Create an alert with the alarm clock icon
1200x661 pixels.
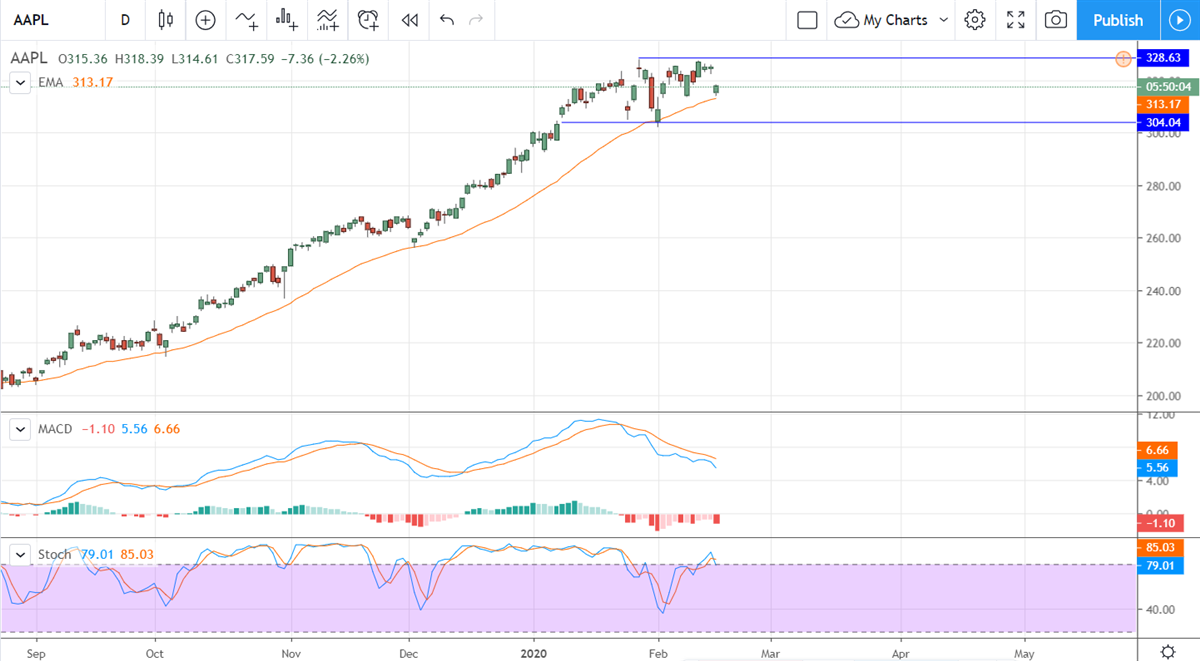pyautogui.click(x=369, y=20)
